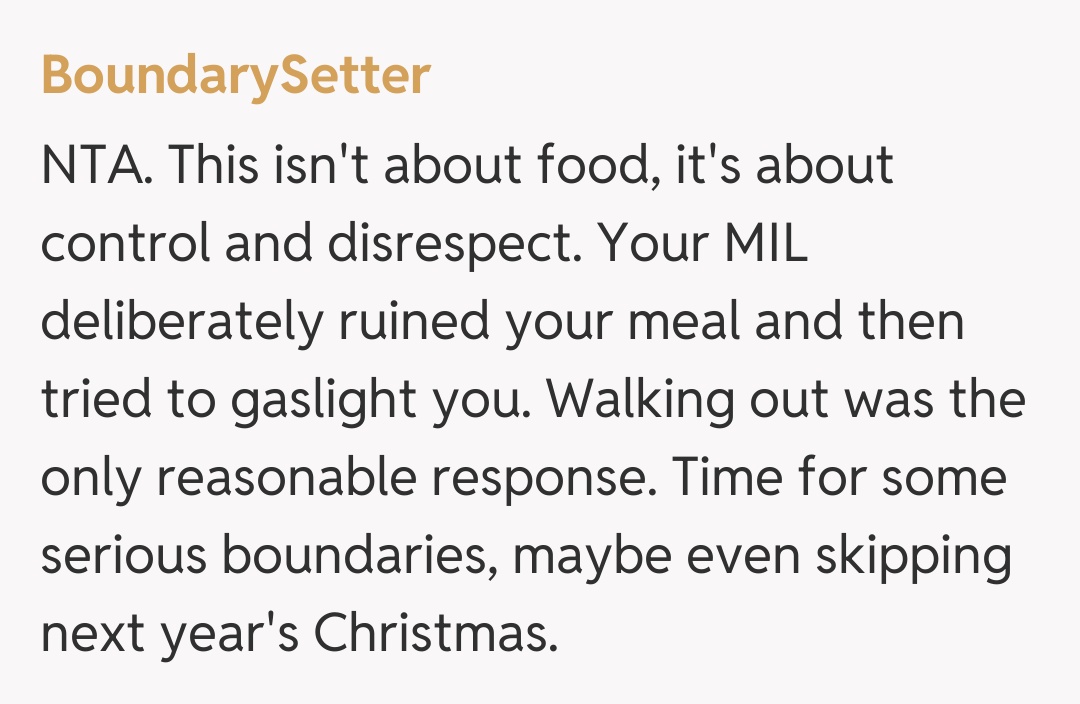The image size is (1080, 704).
Task: Click the word "deliberately" in the comment
Action: tap(182, 322)
